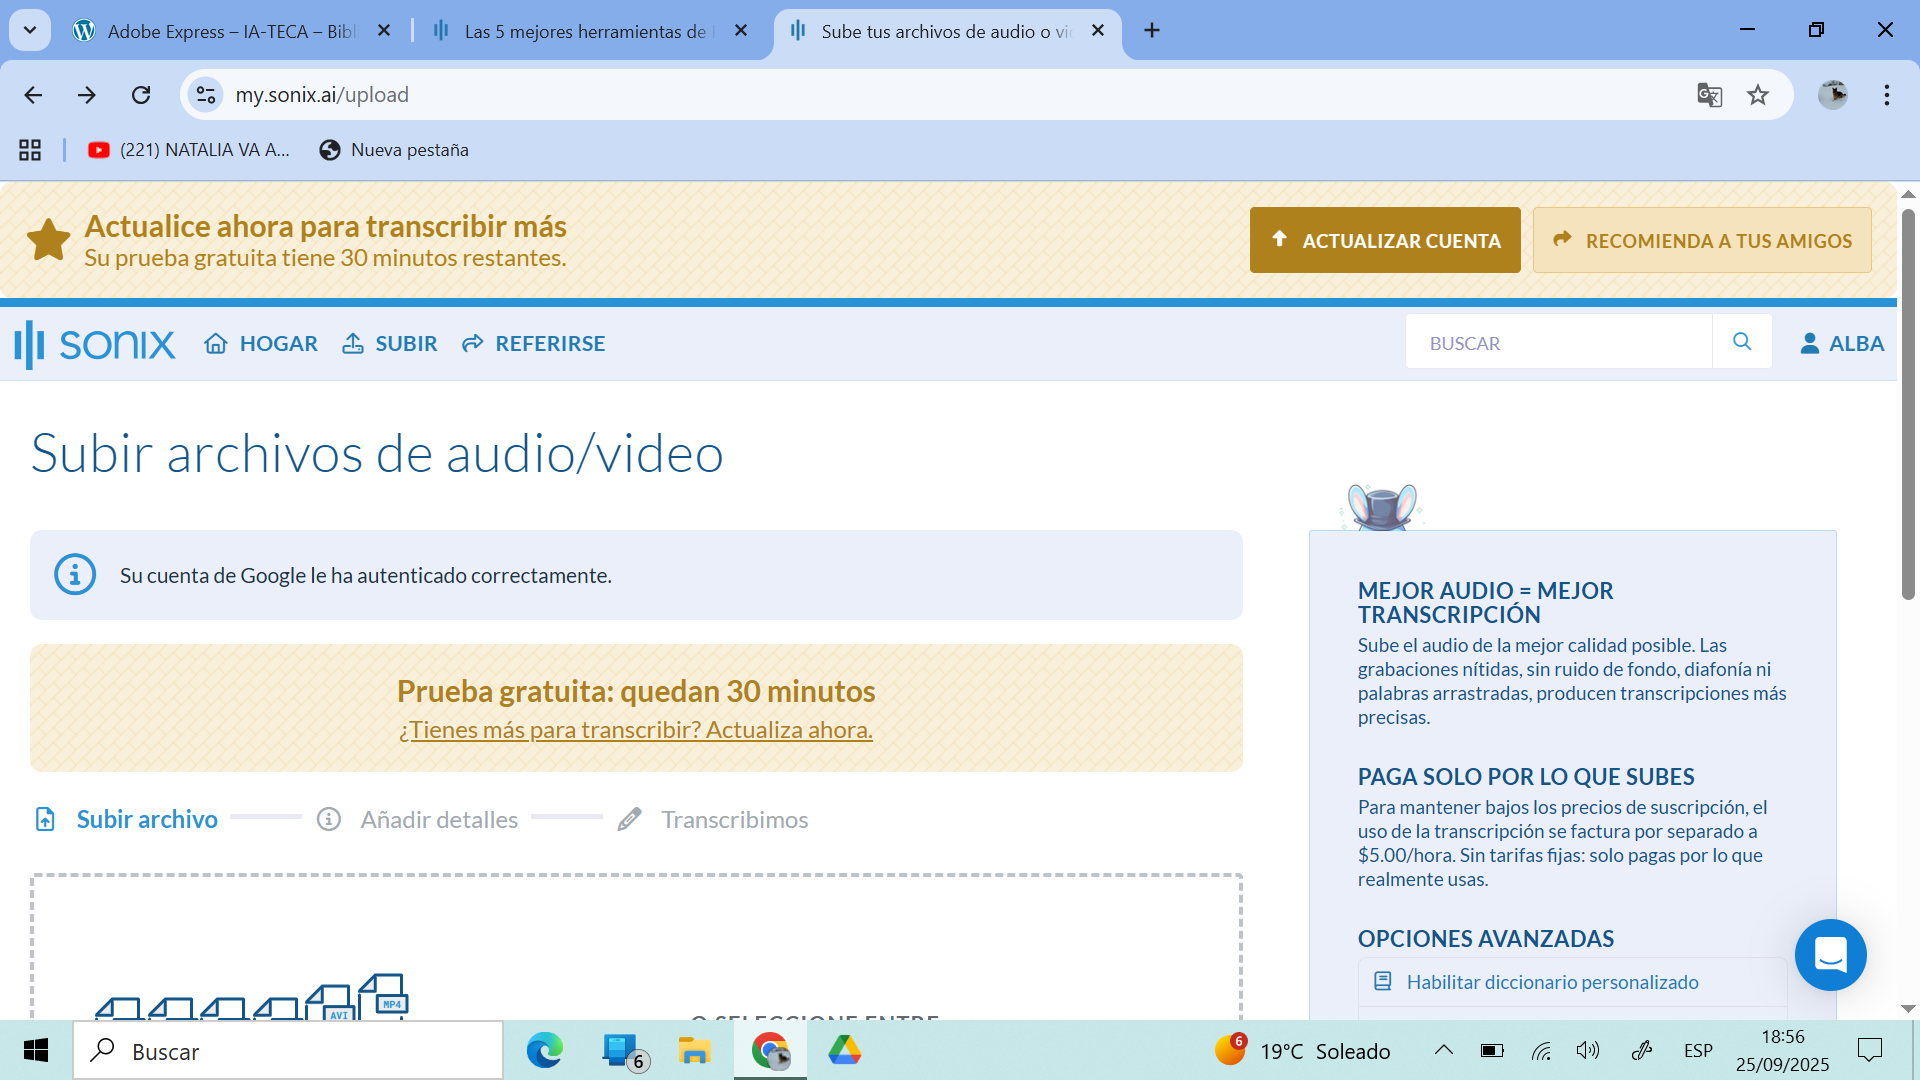
Task: Click RECOMIENDA A TUS AMIGOS button
Action: 1702,240
